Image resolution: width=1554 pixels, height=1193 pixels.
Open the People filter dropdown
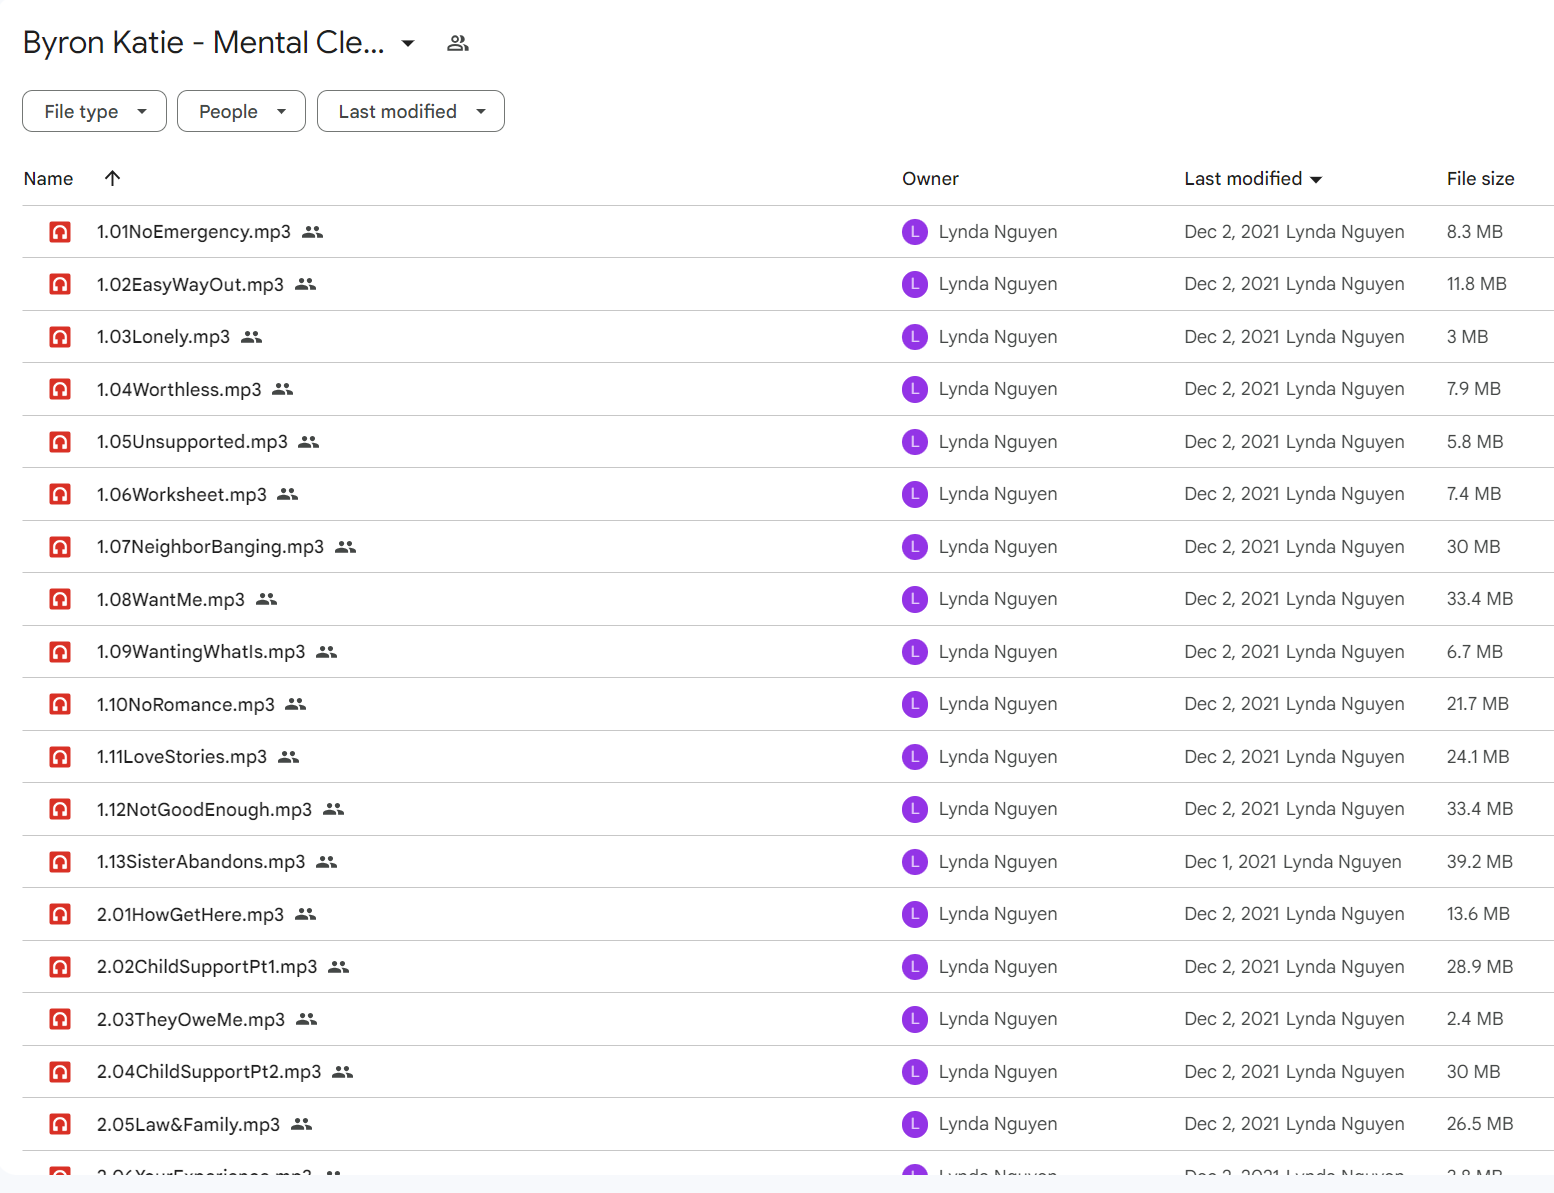[241, 111]
